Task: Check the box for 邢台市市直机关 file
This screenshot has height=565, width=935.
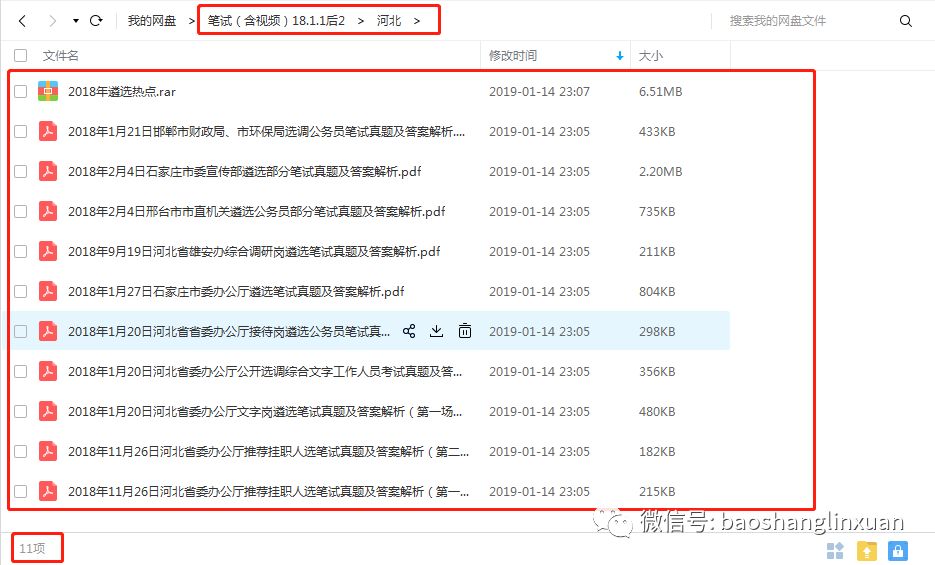Action: coord(21,211)
